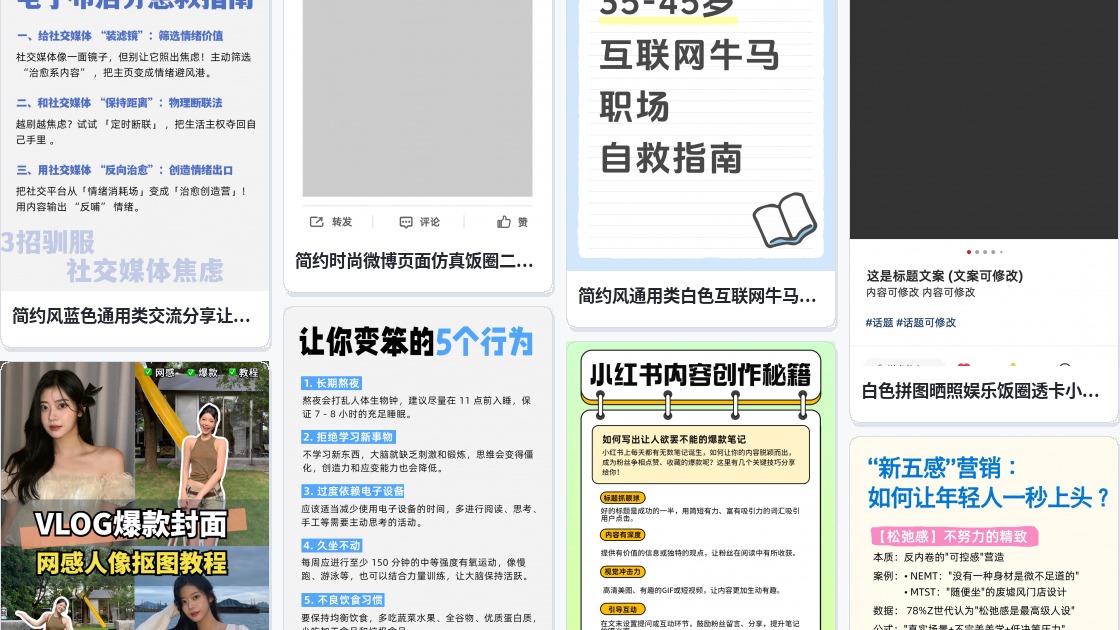Click text 内容可修改 内容可修改
The width and height of the screenshot is (1120, 630).
[x=921, y=293]
